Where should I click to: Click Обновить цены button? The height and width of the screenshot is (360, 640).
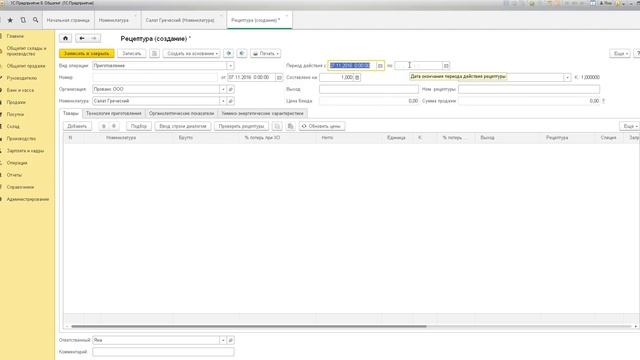click(322, 127)
